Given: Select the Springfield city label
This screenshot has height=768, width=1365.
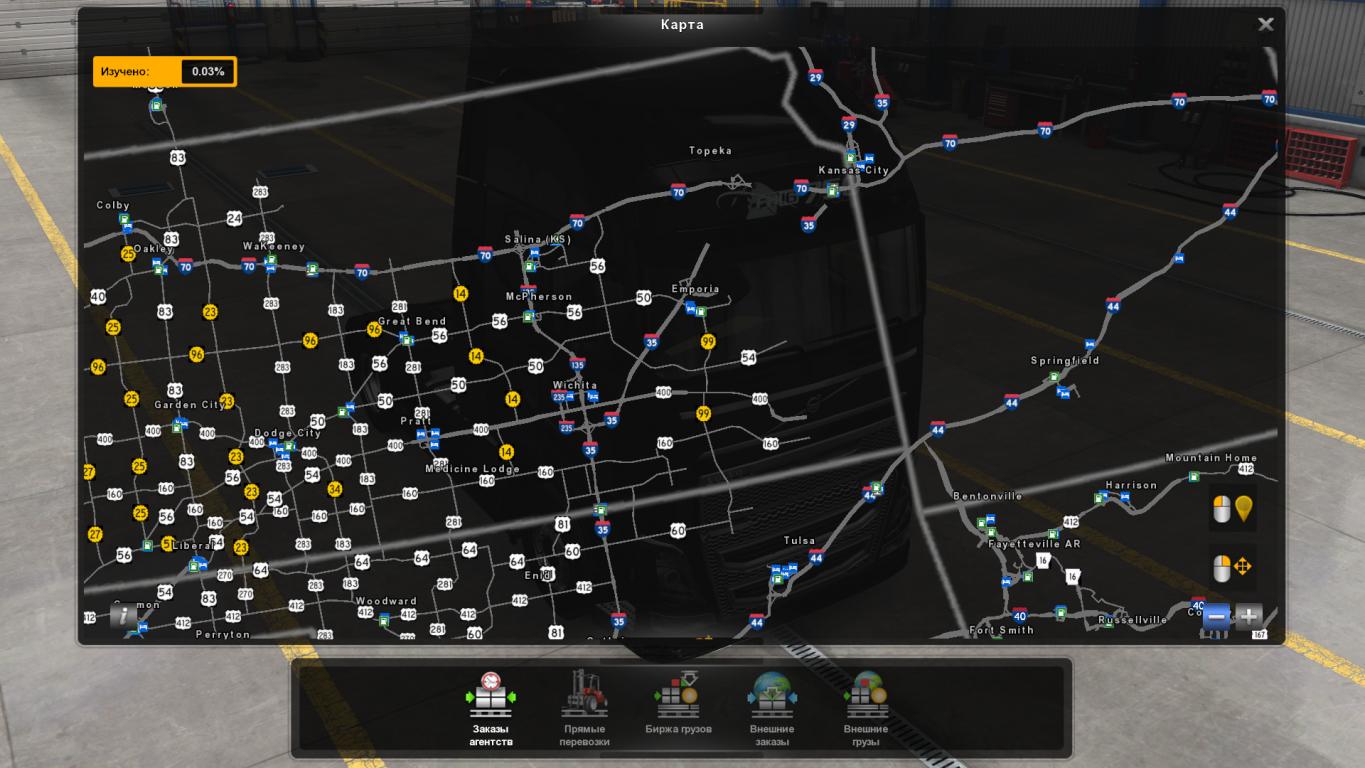Looking at the screenshot, I should point(1064,361).
